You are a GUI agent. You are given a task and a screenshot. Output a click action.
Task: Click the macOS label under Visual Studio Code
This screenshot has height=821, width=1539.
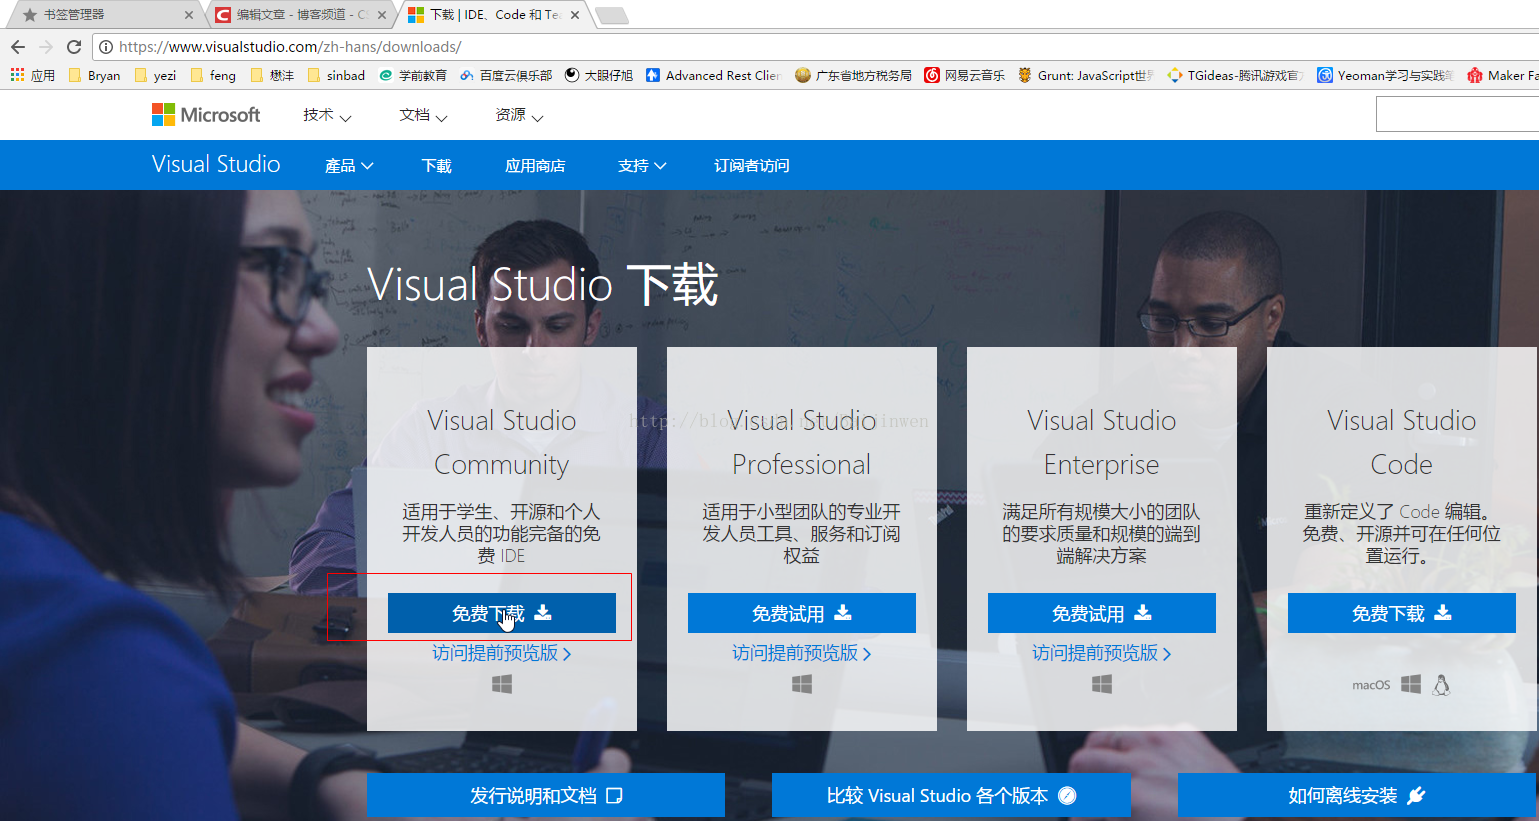[1371, 685]
